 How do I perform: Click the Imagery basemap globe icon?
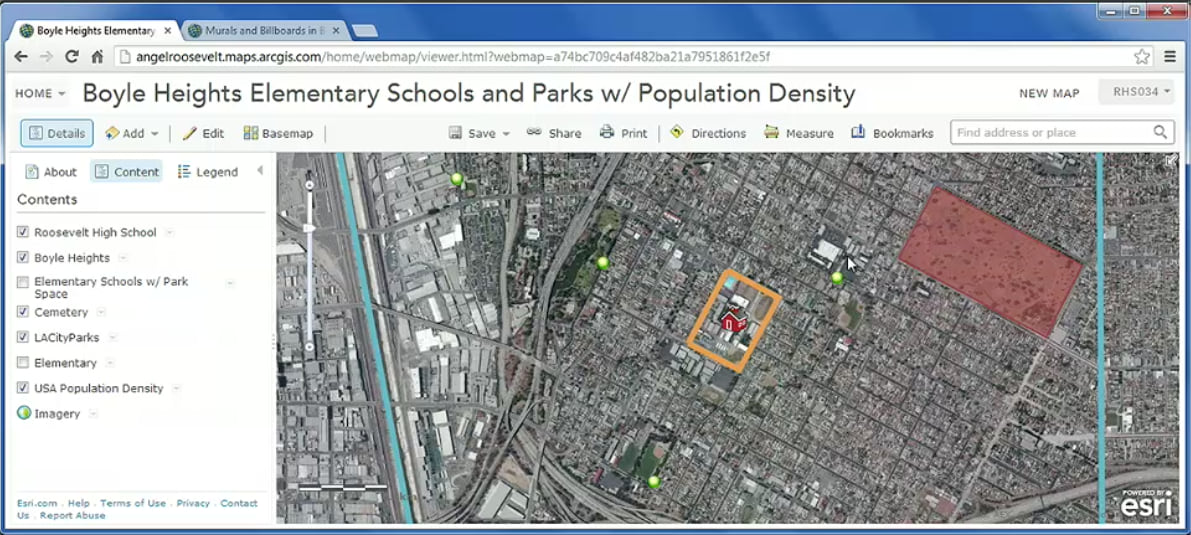point(24,413)
